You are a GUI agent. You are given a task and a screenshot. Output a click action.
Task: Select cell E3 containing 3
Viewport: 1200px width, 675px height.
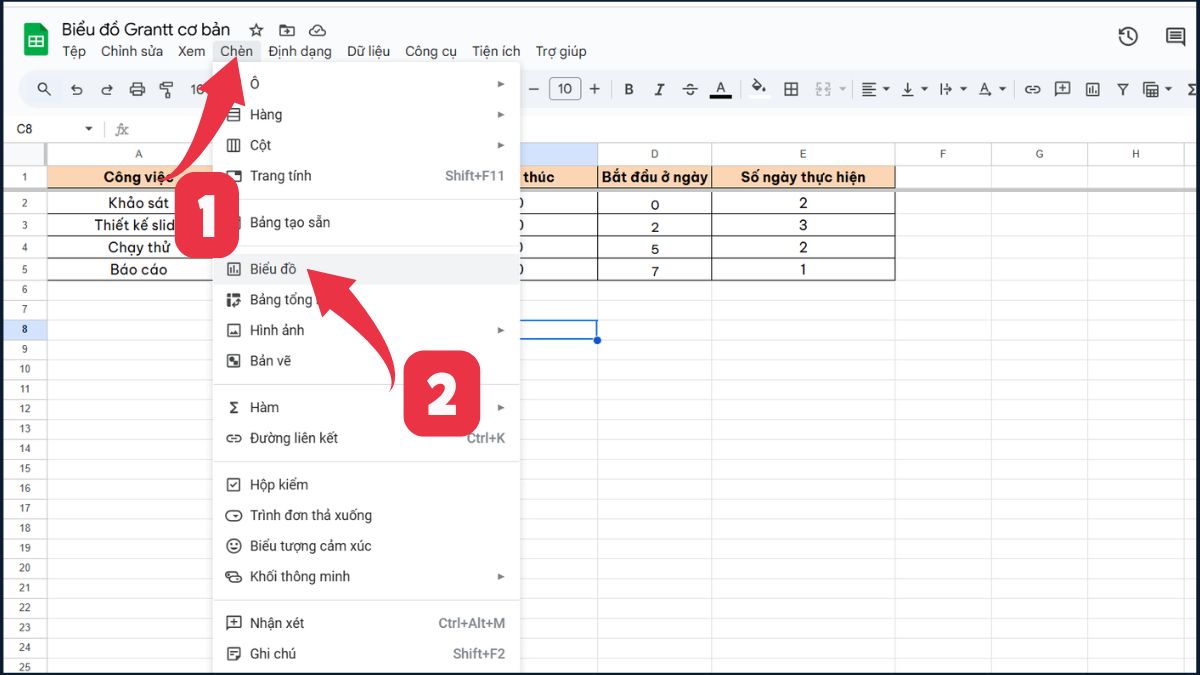[x=803, y=223]
